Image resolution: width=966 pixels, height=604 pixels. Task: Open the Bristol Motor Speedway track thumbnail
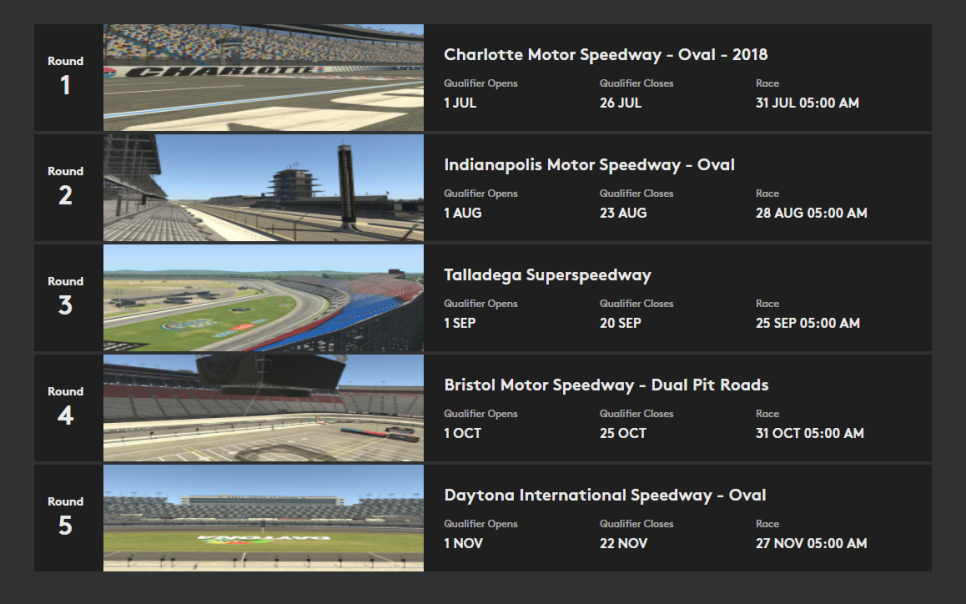click(264, 408)
